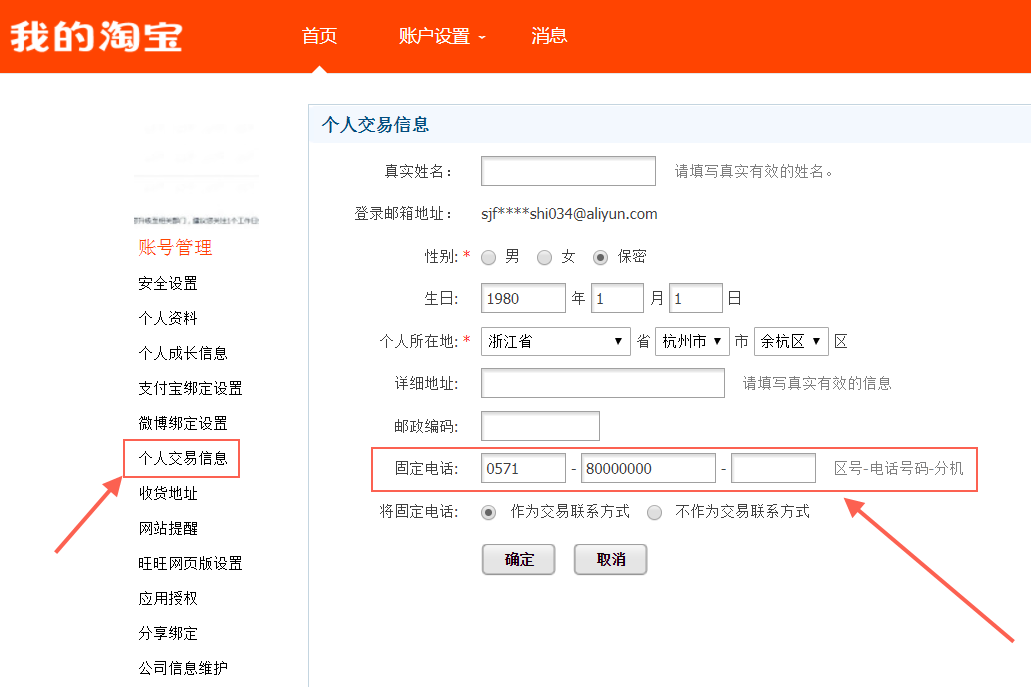Open 分享绑定 in sidebar
The image size is (1031, 687).
(168, 633)
